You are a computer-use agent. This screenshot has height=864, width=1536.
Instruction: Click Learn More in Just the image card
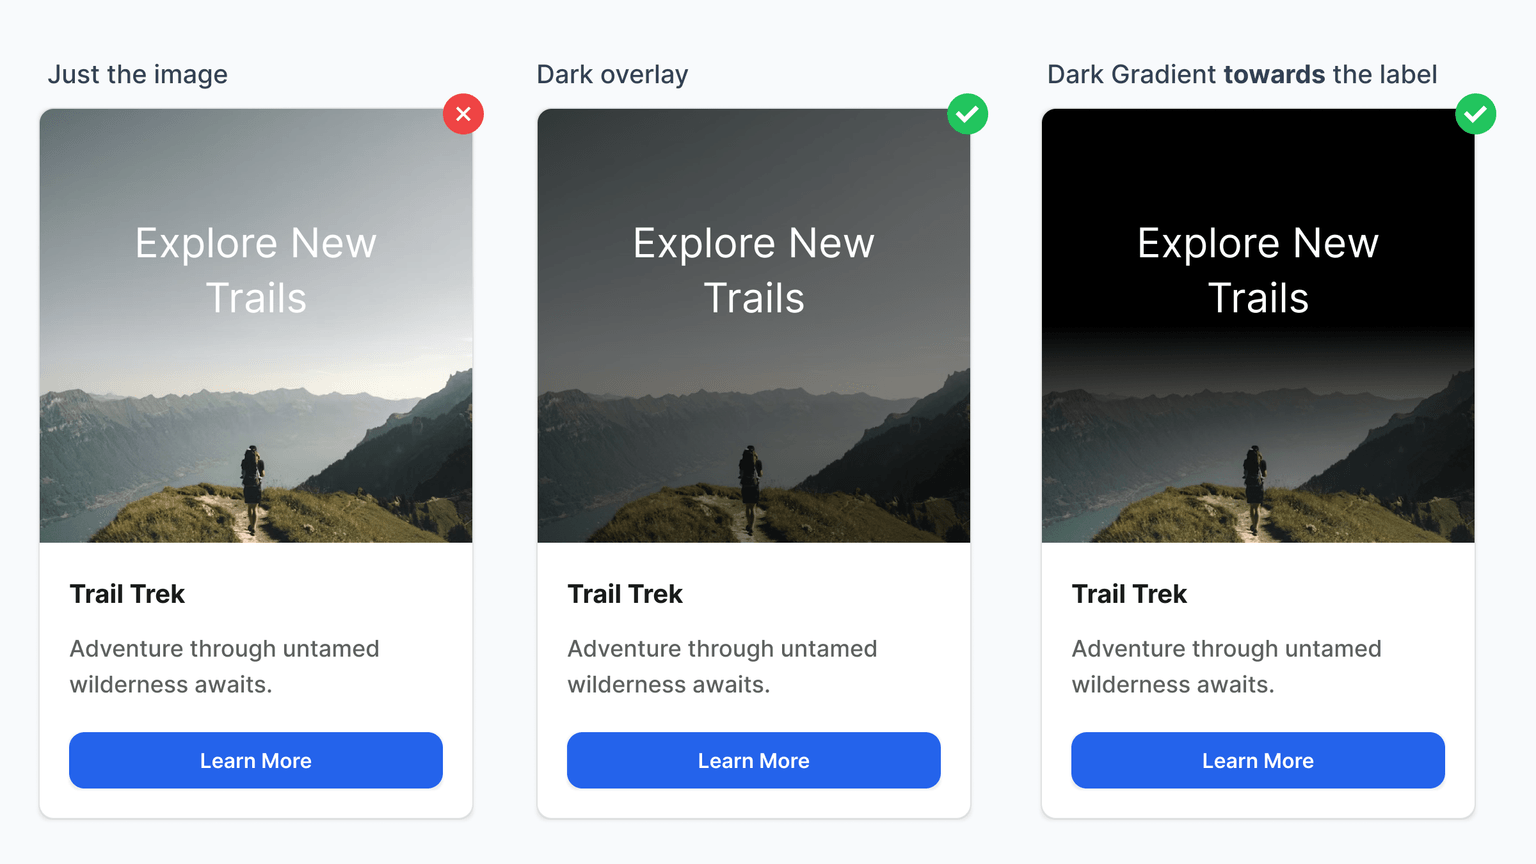pos(256,760)
